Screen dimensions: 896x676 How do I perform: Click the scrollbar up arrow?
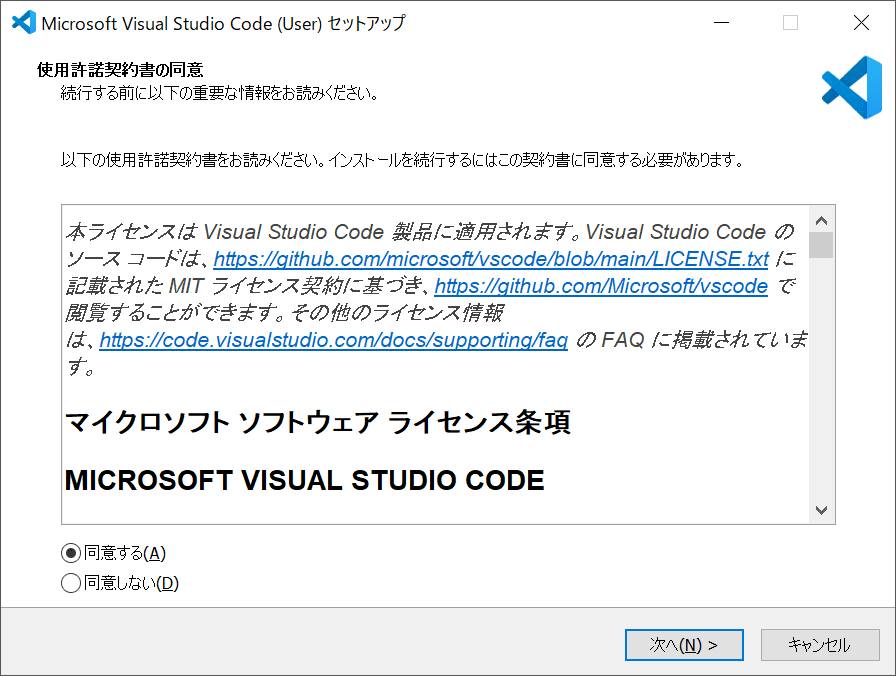pos(823,219)
